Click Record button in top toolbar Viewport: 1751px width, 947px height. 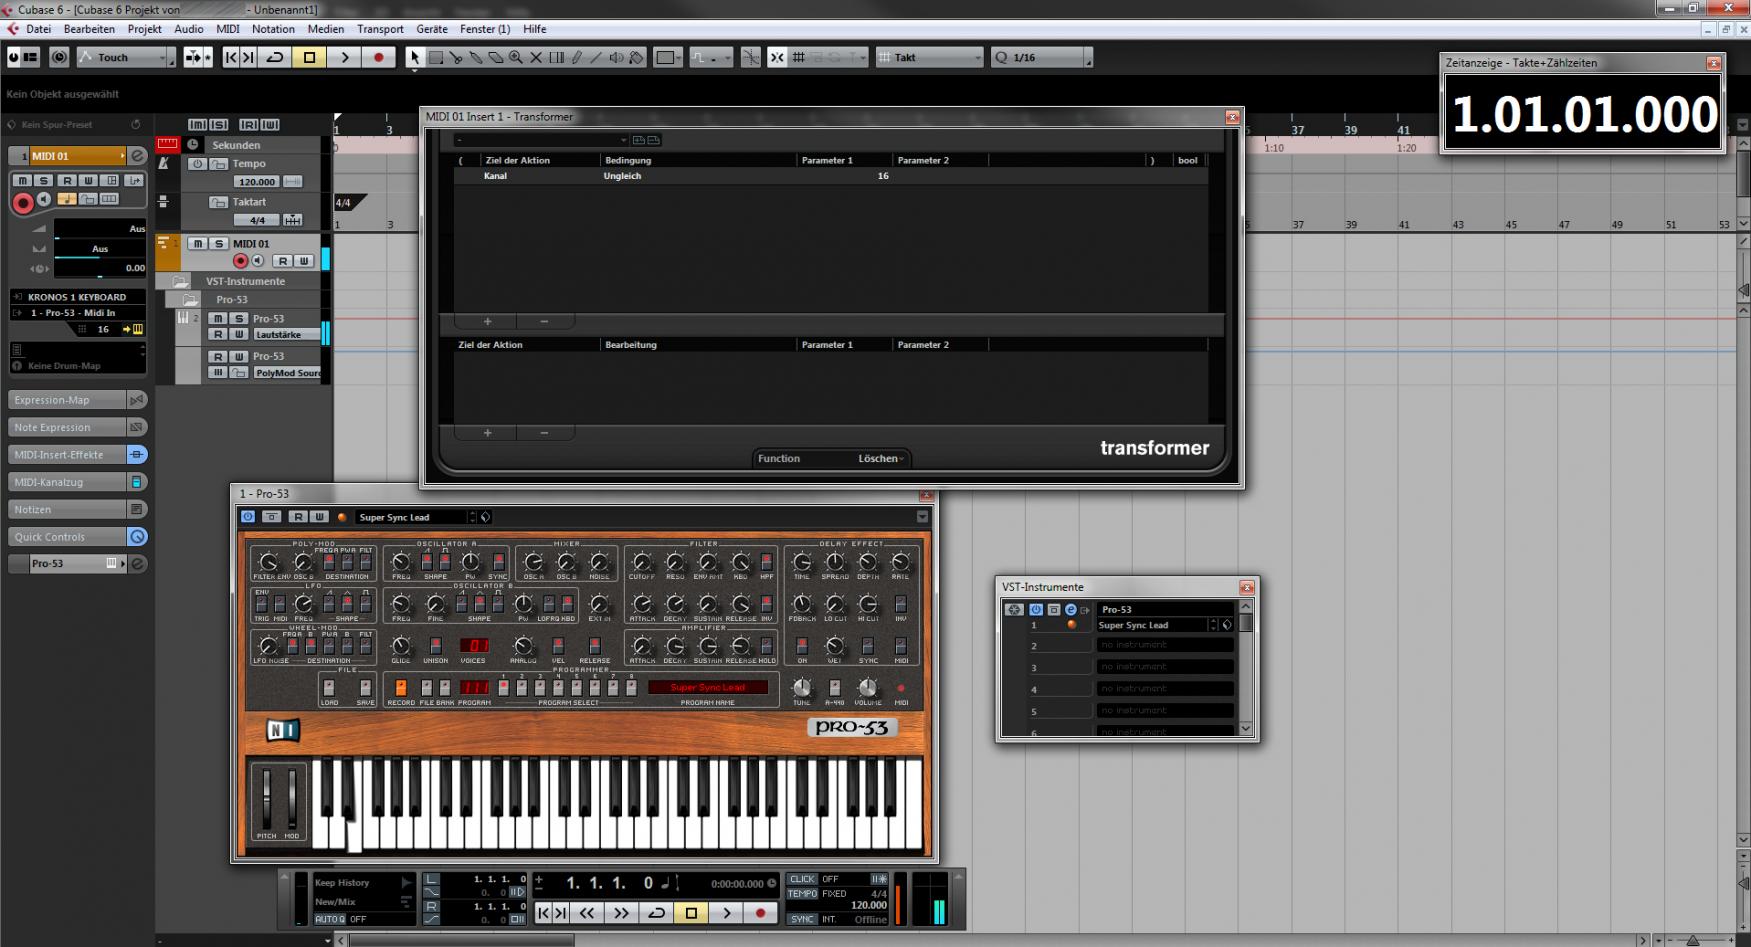point(378,58)
